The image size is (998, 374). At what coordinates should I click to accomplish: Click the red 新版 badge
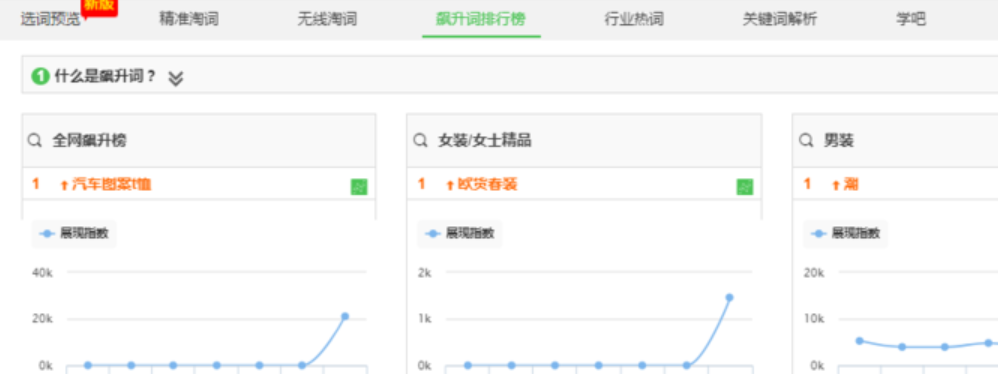coord(99,6)
